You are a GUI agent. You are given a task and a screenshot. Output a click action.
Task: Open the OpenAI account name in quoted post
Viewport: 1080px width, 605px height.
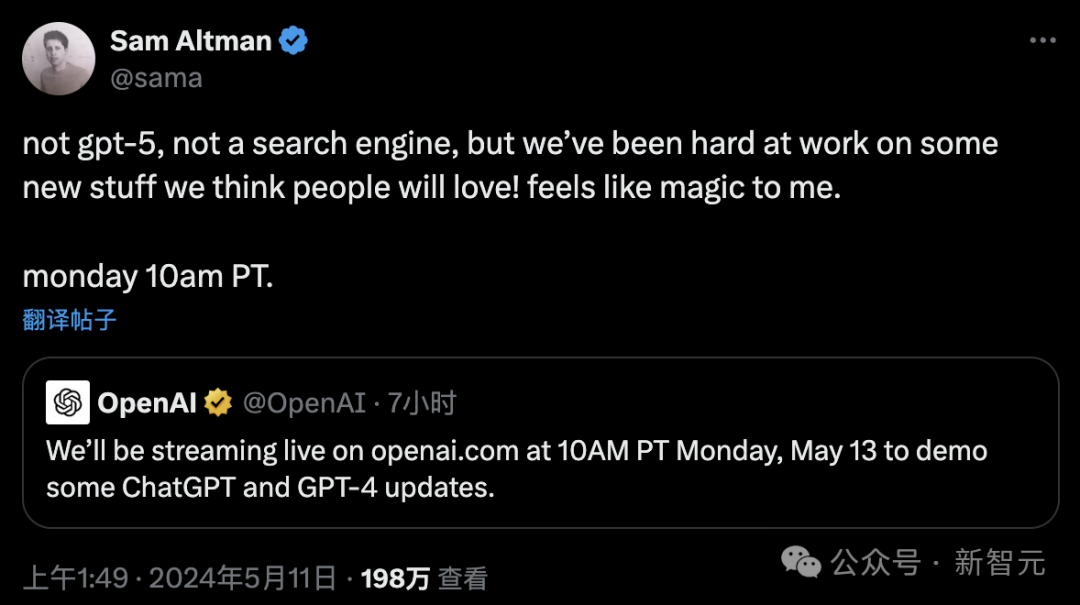click(x=147, y=403)
